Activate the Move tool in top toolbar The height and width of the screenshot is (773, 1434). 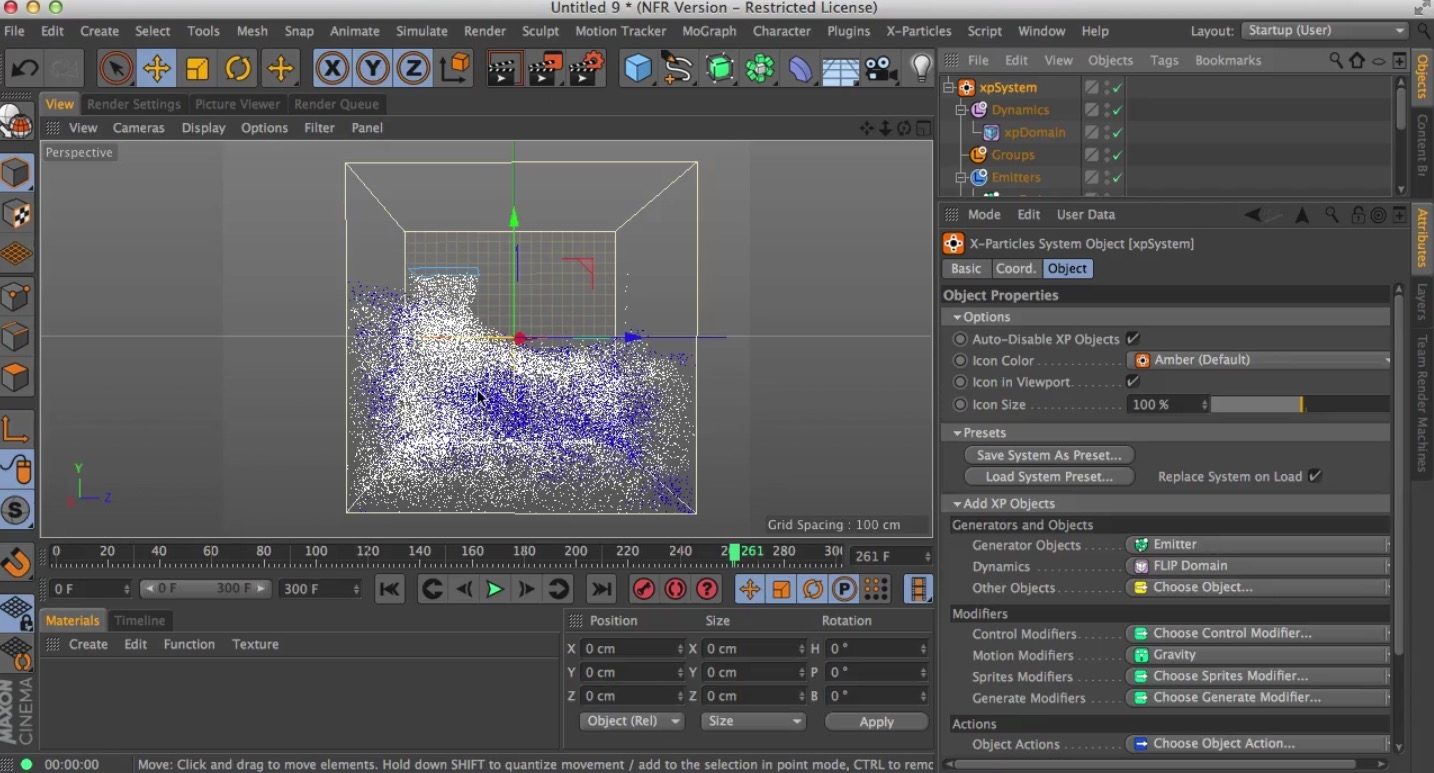[156, 68]
